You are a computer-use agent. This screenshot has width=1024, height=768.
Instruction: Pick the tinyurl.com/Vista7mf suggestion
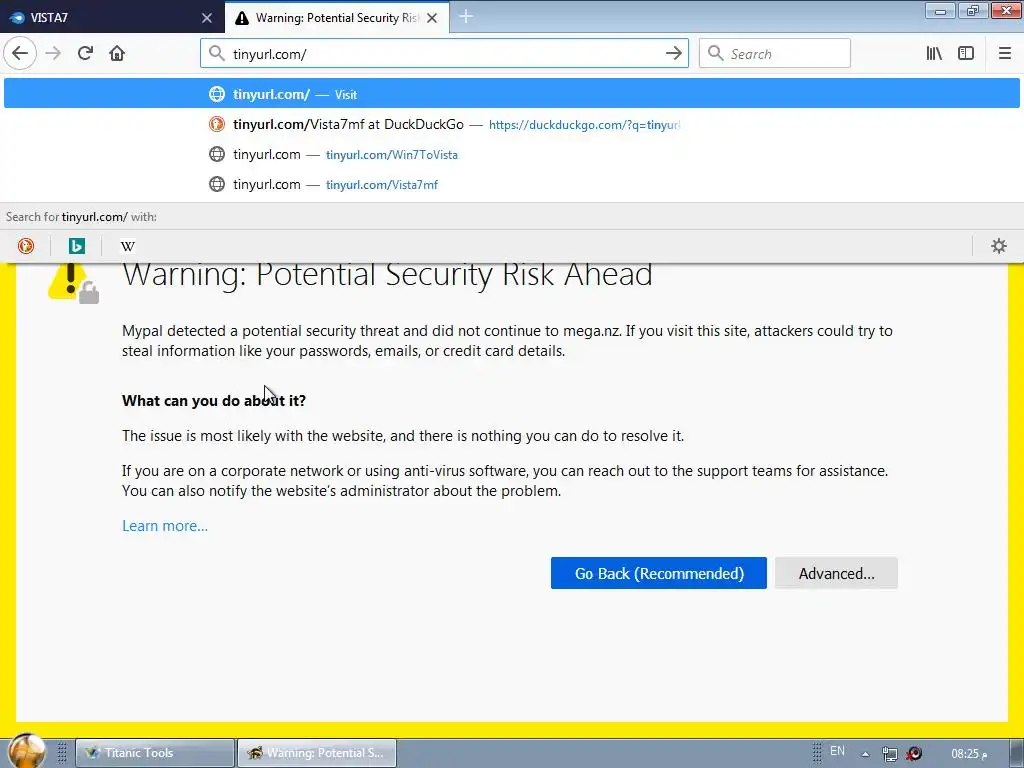coord(512,184)
